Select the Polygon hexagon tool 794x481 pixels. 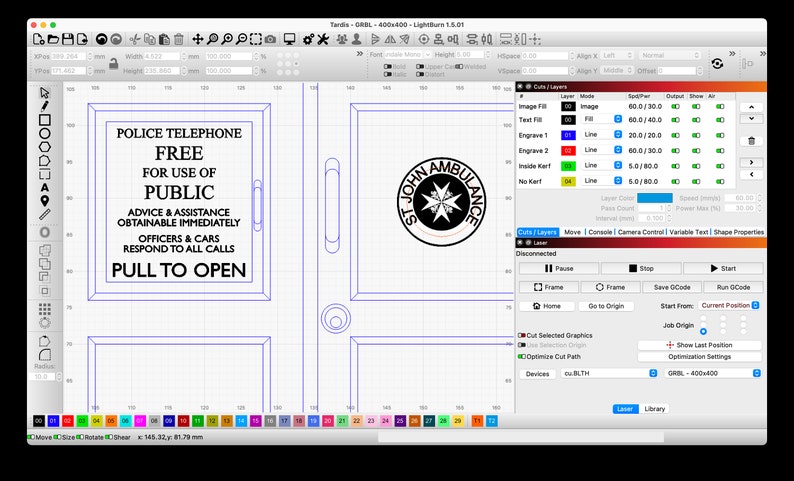tap(45, 147)
